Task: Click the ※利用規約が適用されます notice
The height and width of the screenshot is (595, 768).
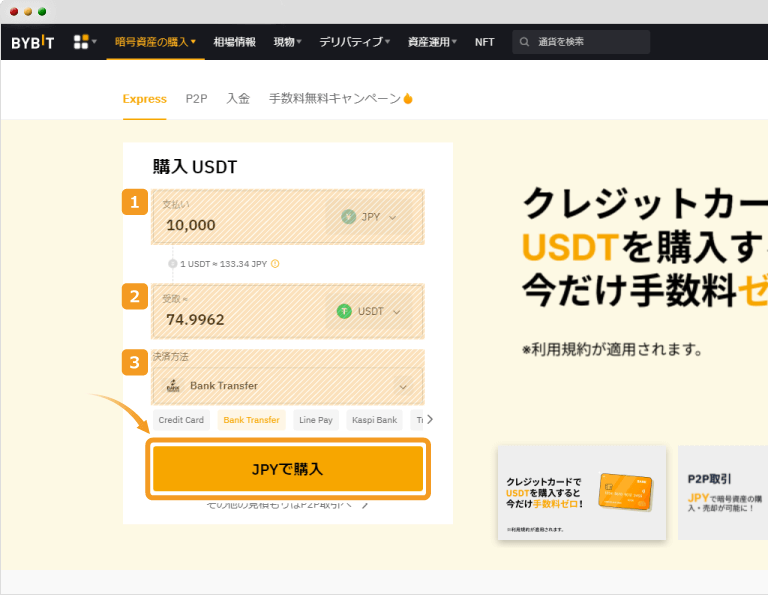Action: tap(613, 350)
